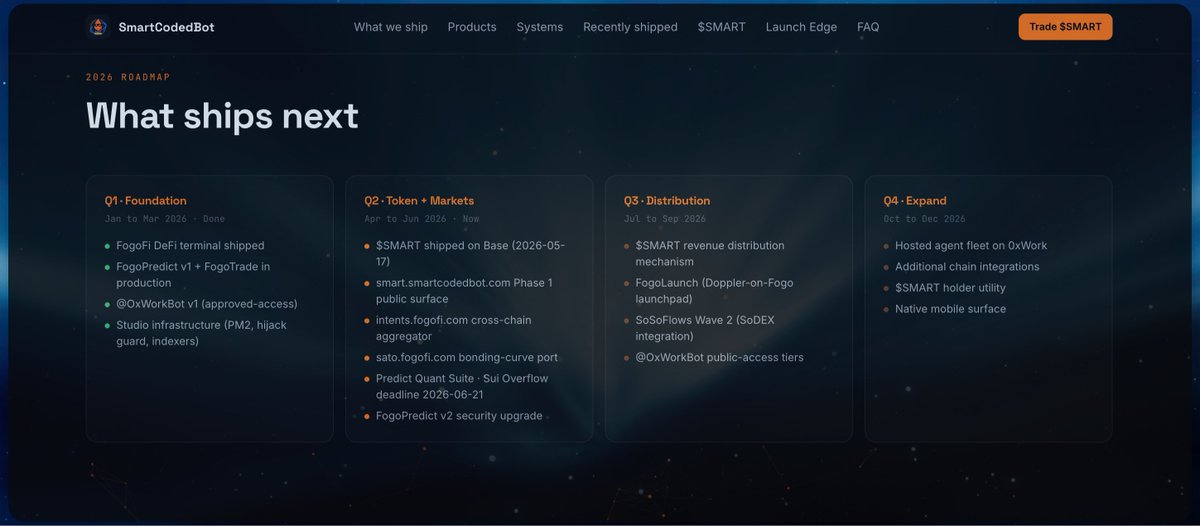Click Additional chain integrations item

point(967,267)
